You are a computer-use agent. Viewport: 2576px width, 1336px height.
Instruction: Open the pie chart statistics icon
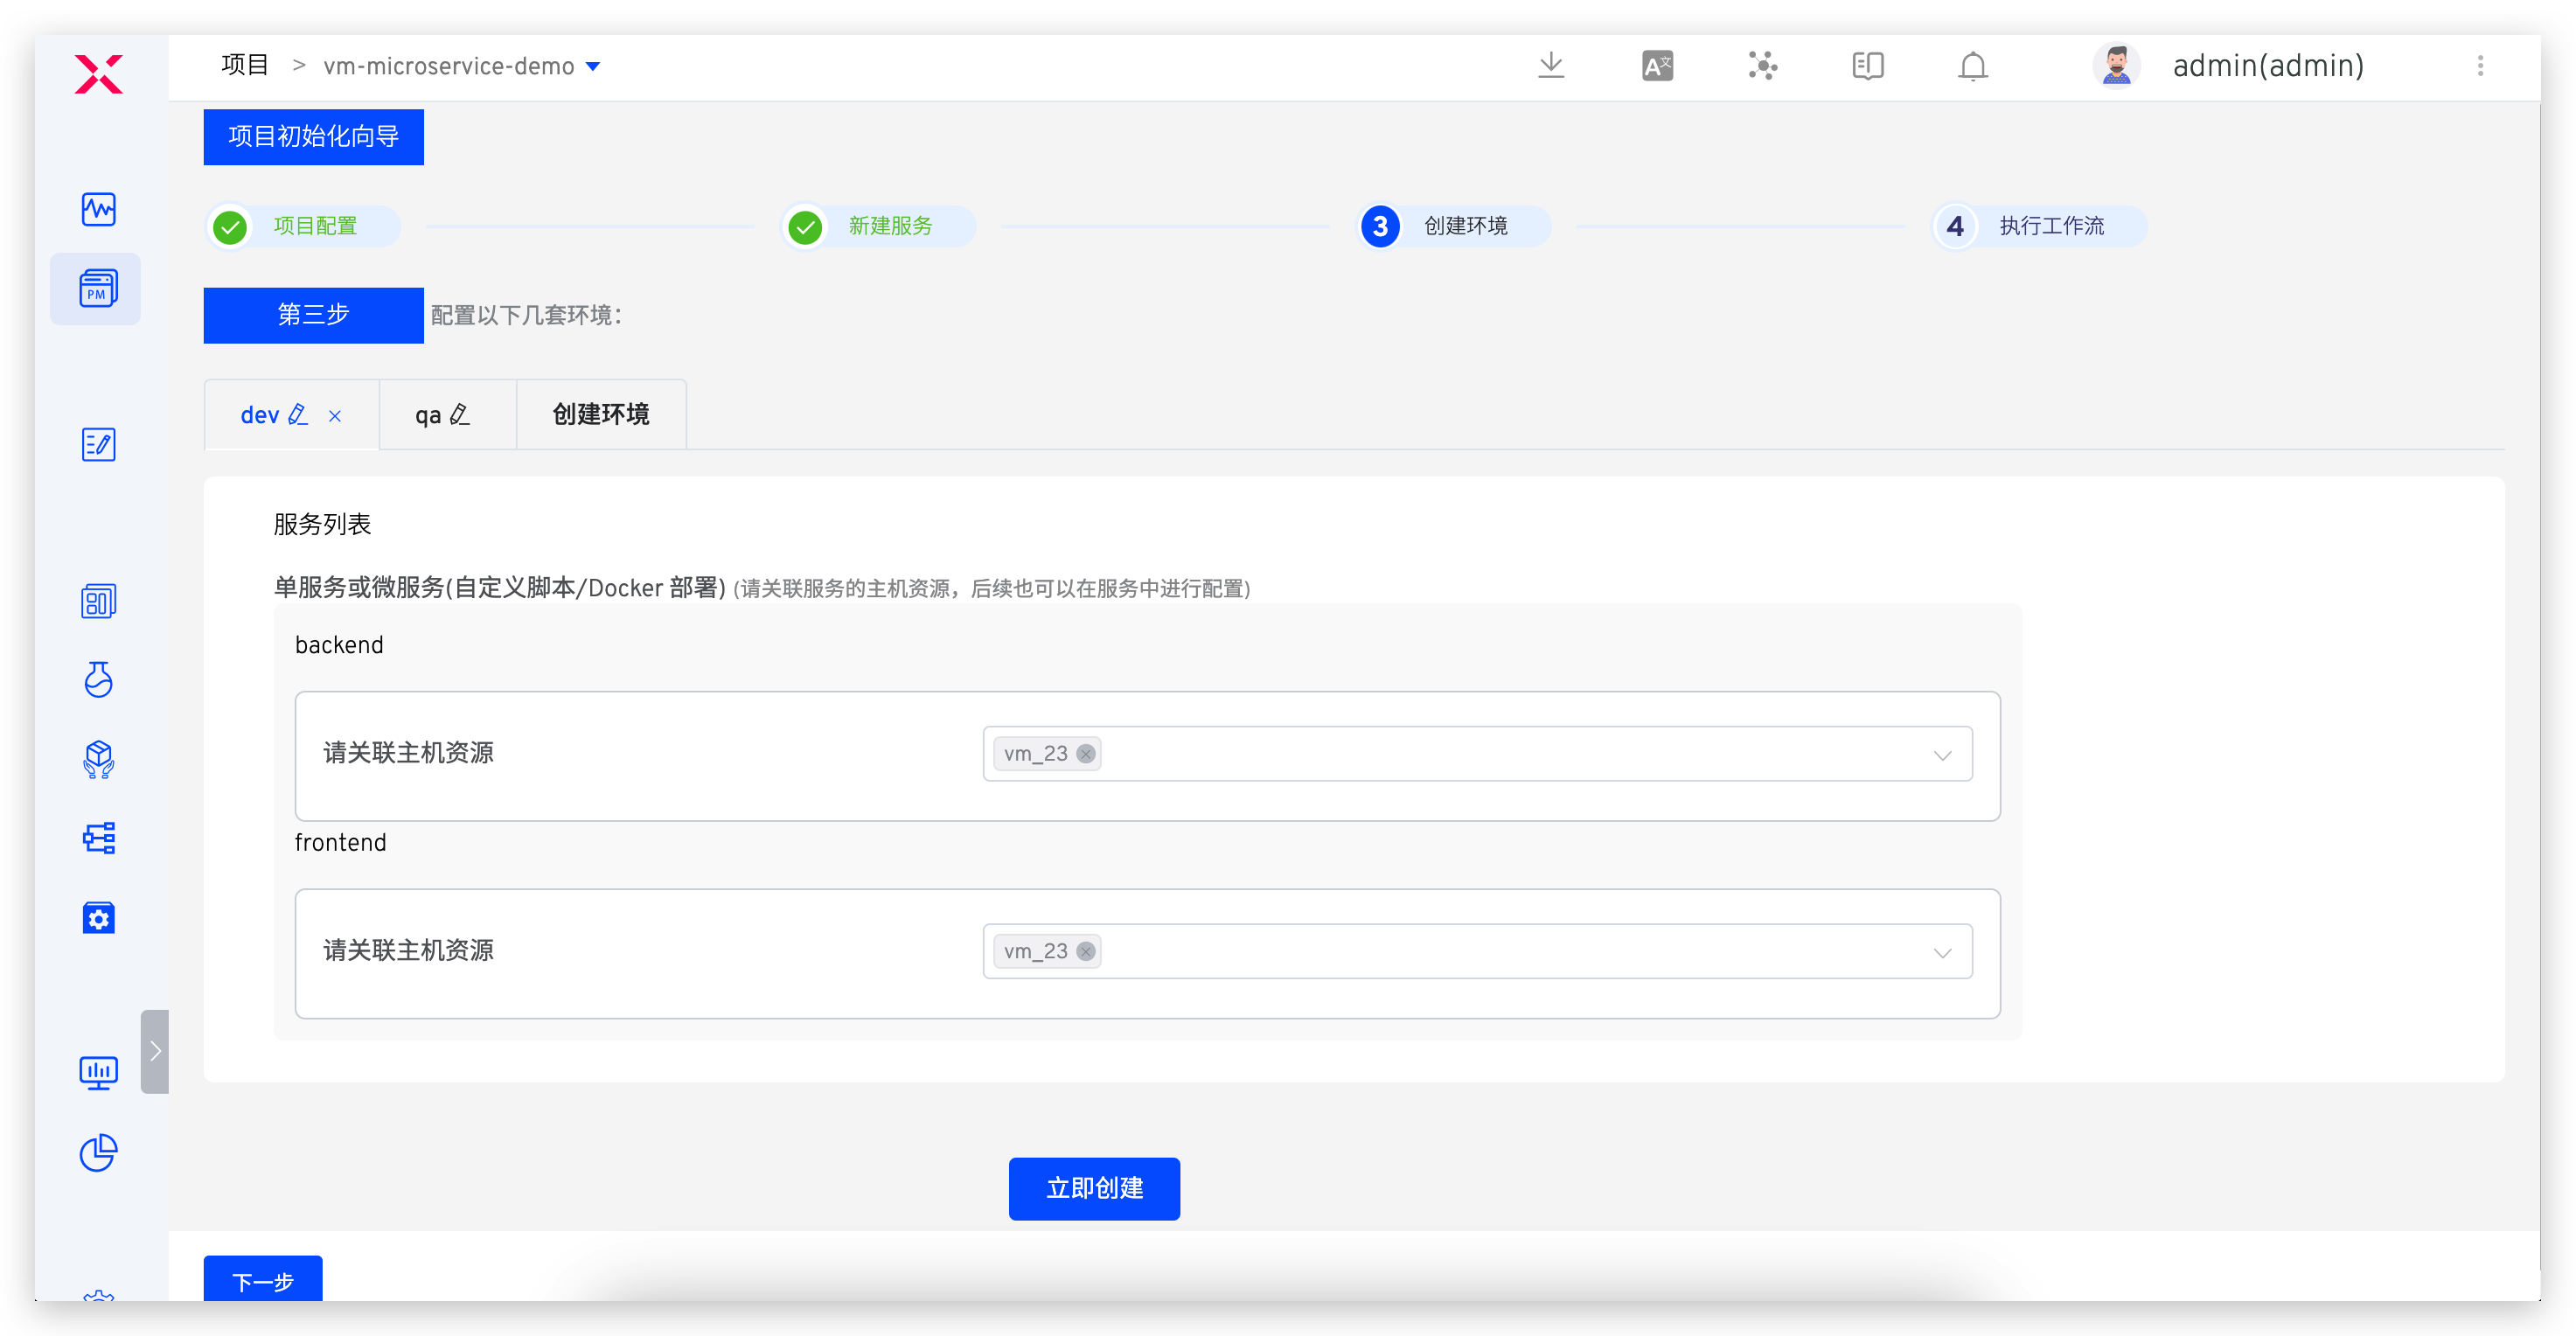point(97,1153)
